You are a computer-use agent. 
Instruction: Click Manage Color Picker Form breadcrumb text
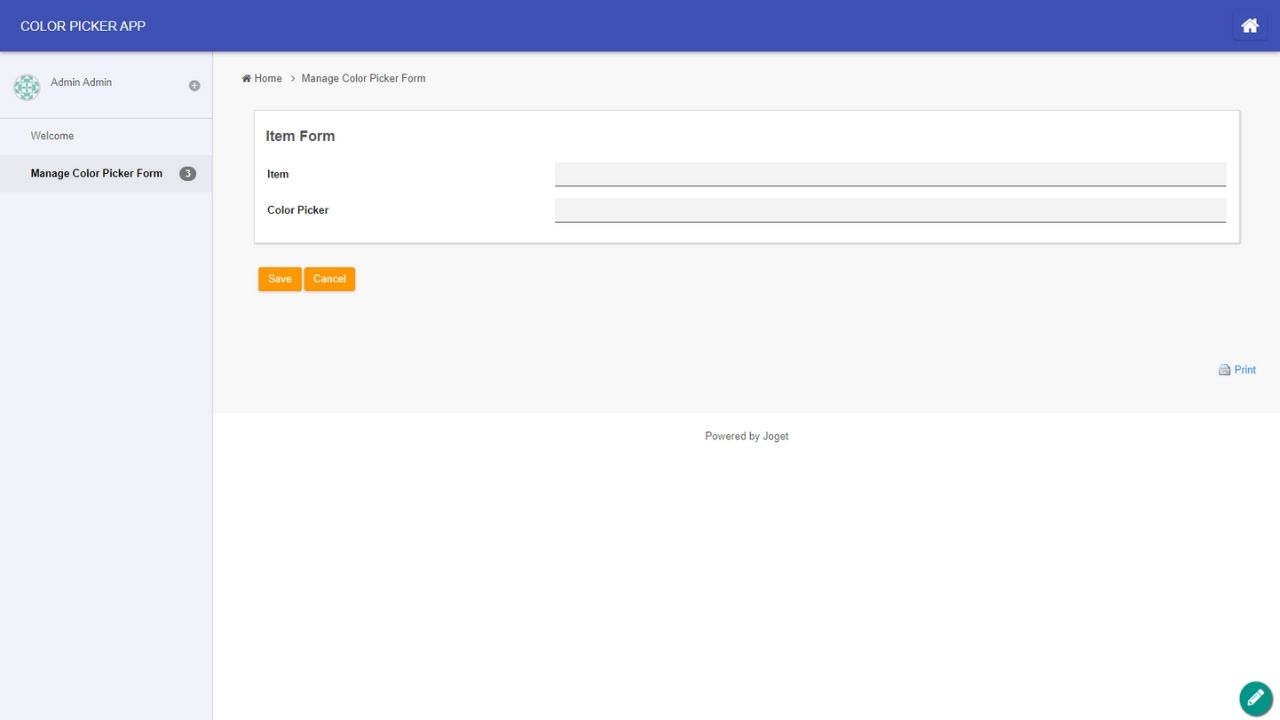point(363,79)
